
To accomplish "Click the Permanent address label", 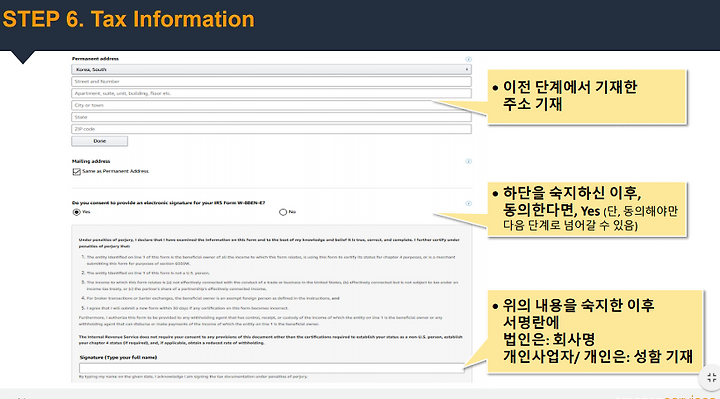I will coord(95,59).
